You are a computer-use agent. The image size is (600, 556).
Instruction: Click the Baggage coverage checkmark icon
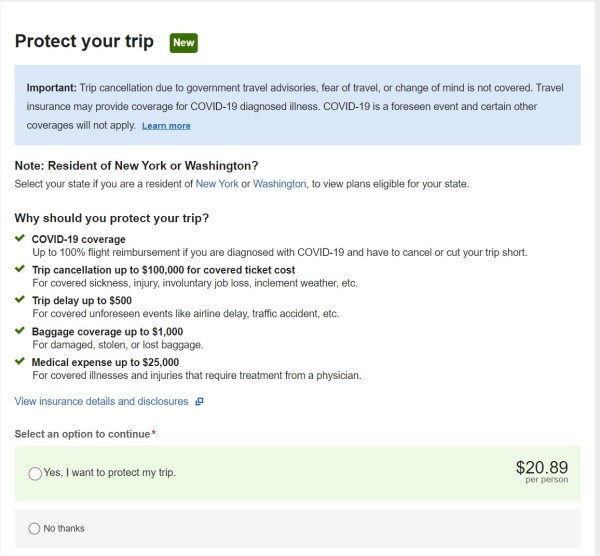point(20,331)
